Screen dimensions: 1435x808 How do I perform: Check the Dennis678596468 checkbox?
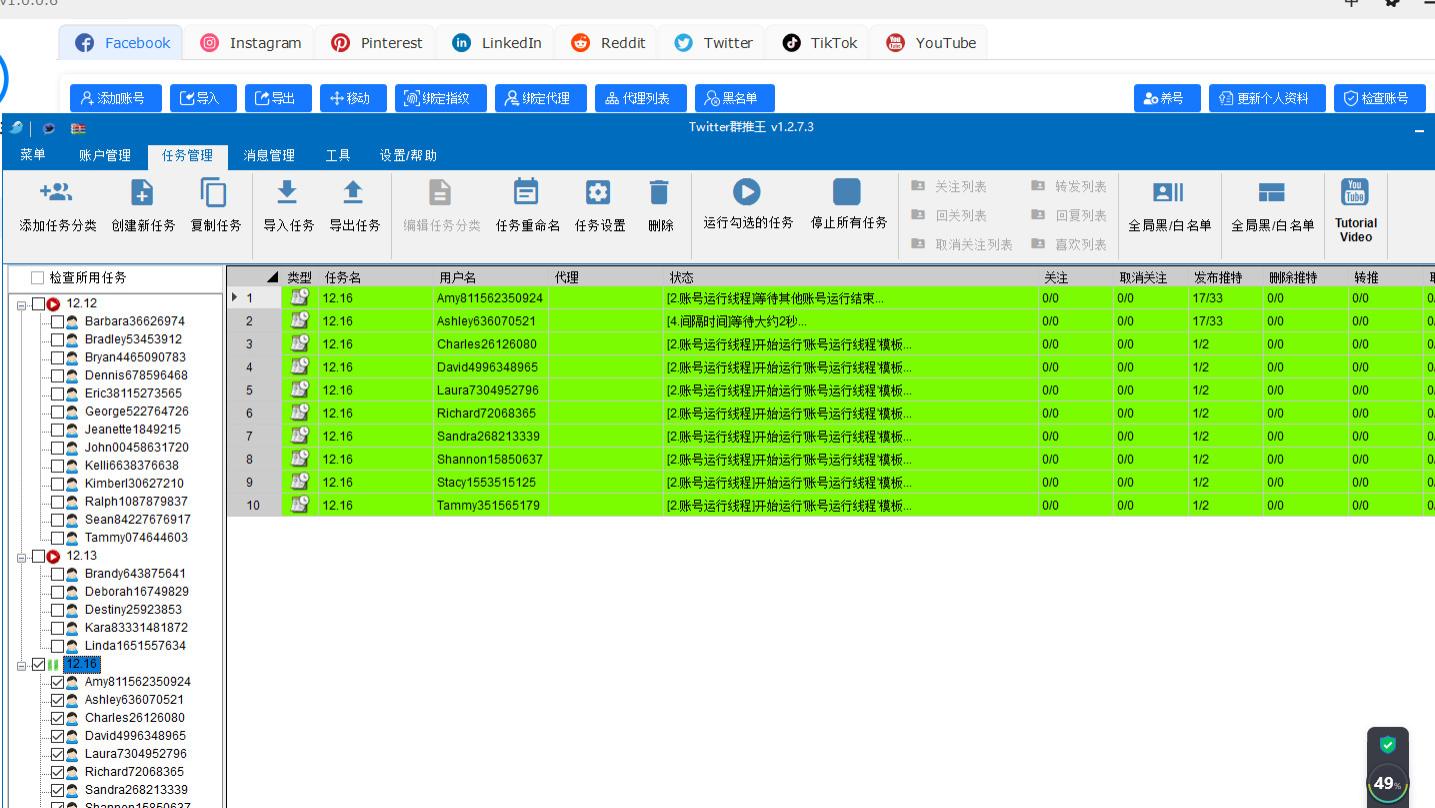57,376
